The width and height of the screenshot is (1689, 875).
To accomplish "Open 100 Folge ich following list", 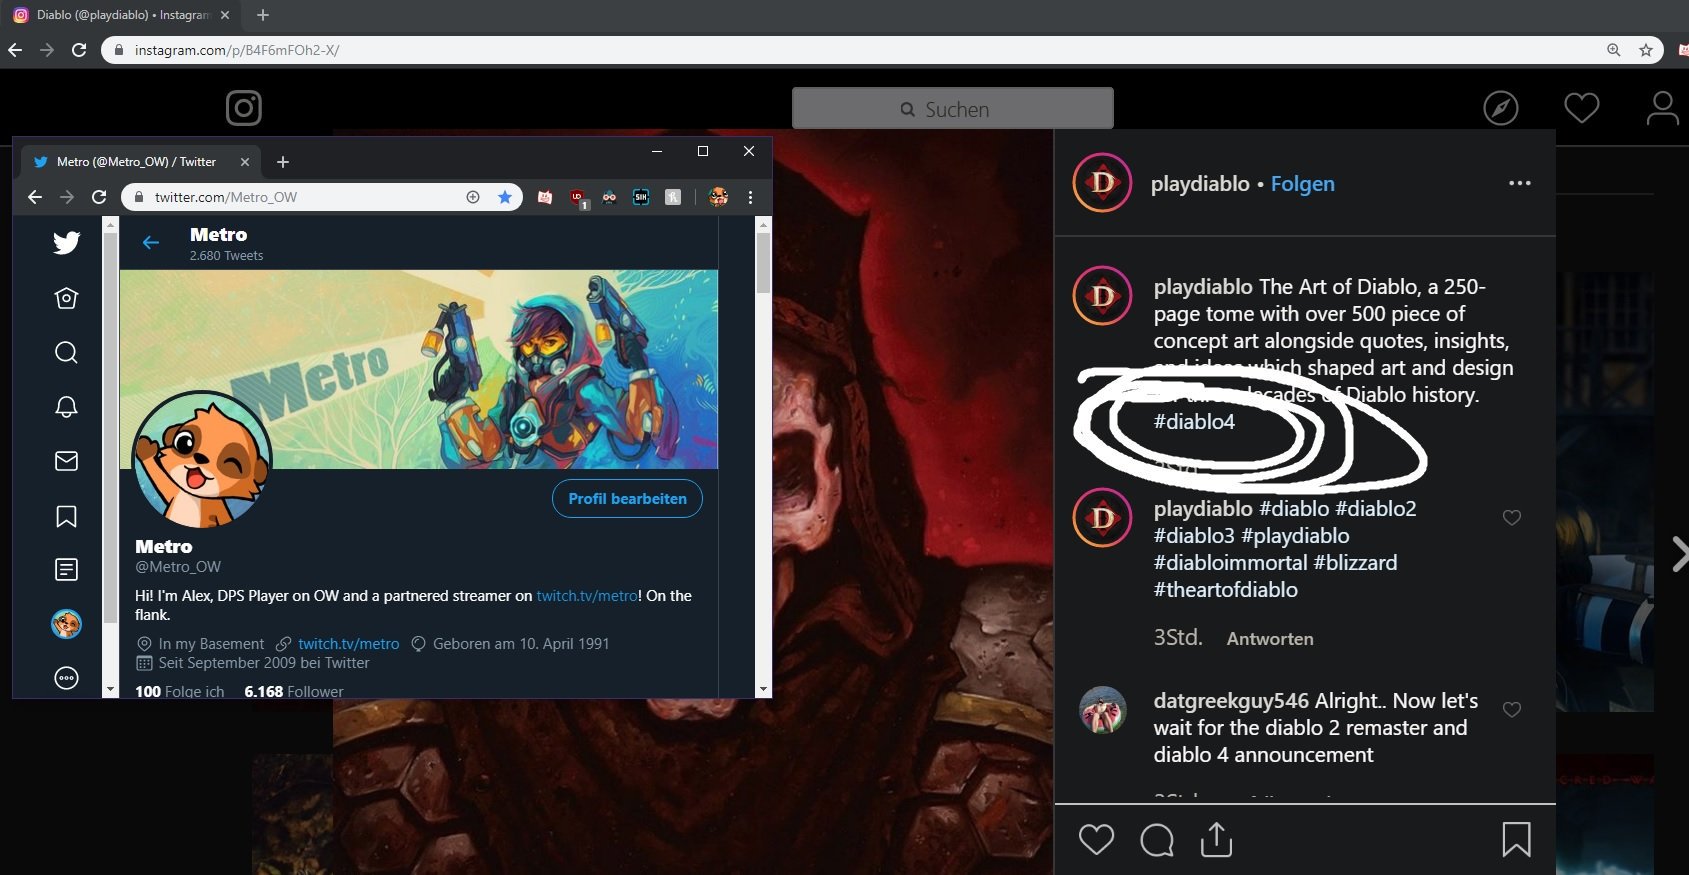I will 180,691.
